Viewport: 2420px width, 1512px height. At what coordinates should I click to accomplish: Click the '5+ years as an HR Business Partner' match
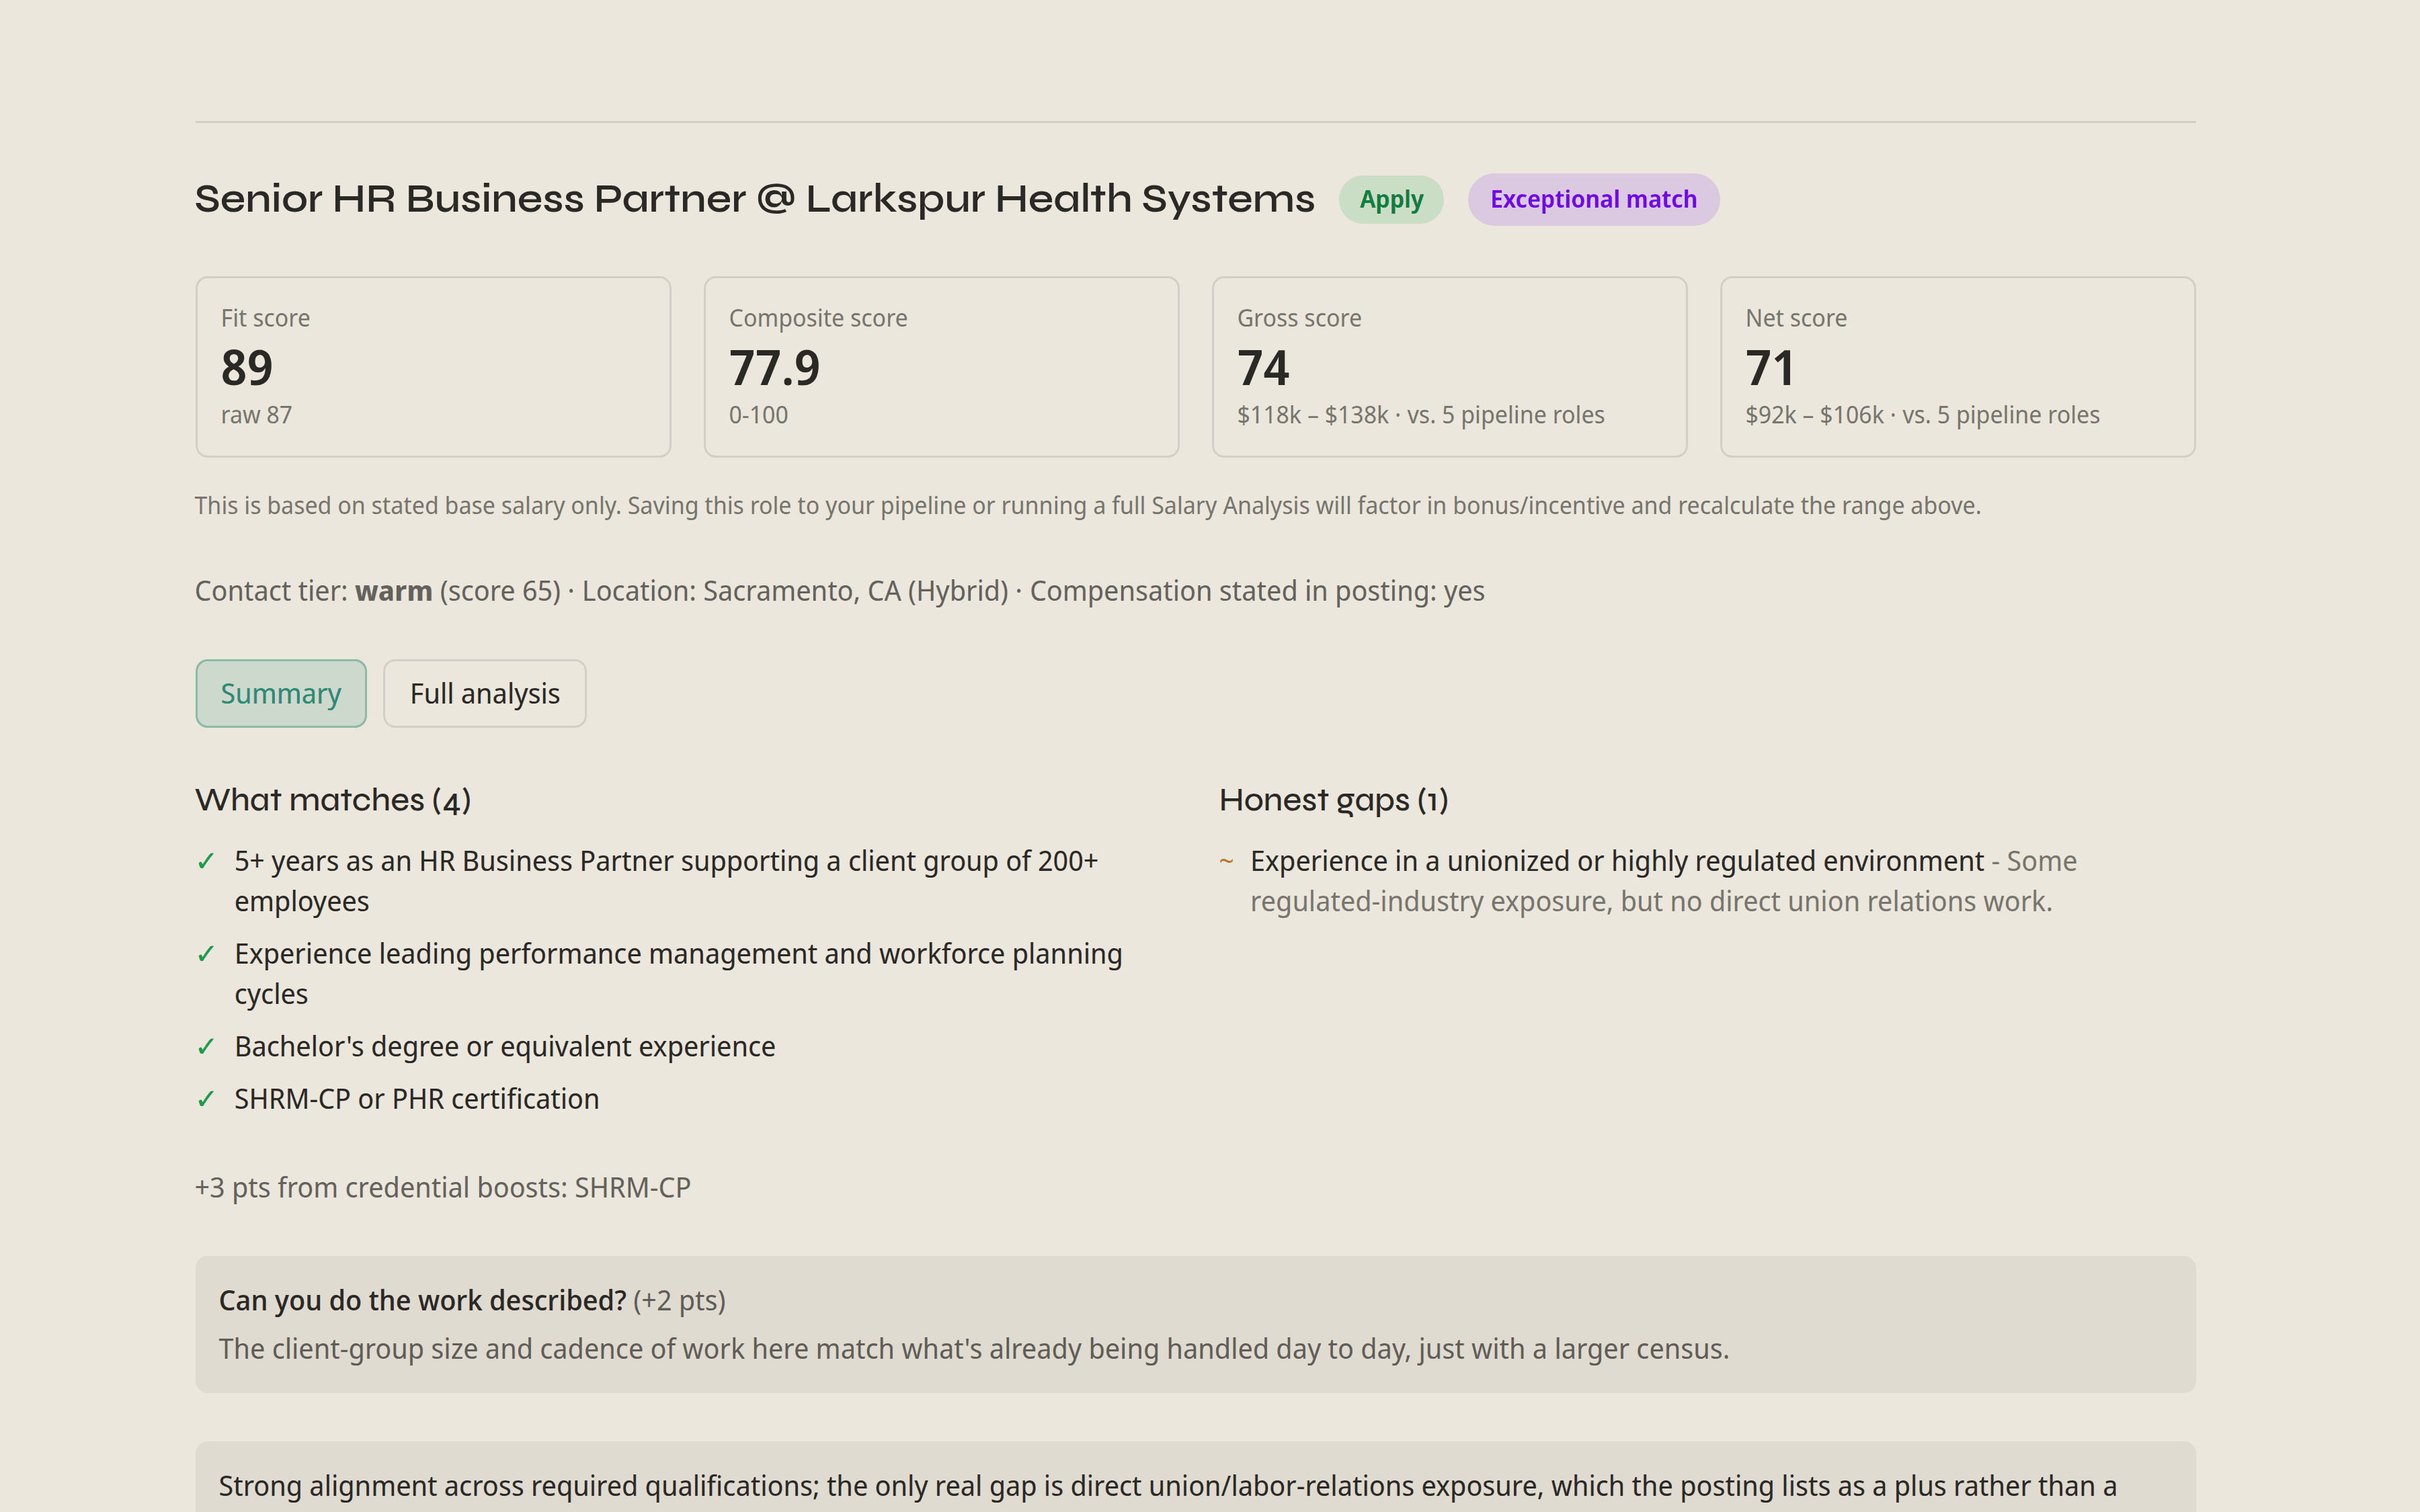pos(666,881)
